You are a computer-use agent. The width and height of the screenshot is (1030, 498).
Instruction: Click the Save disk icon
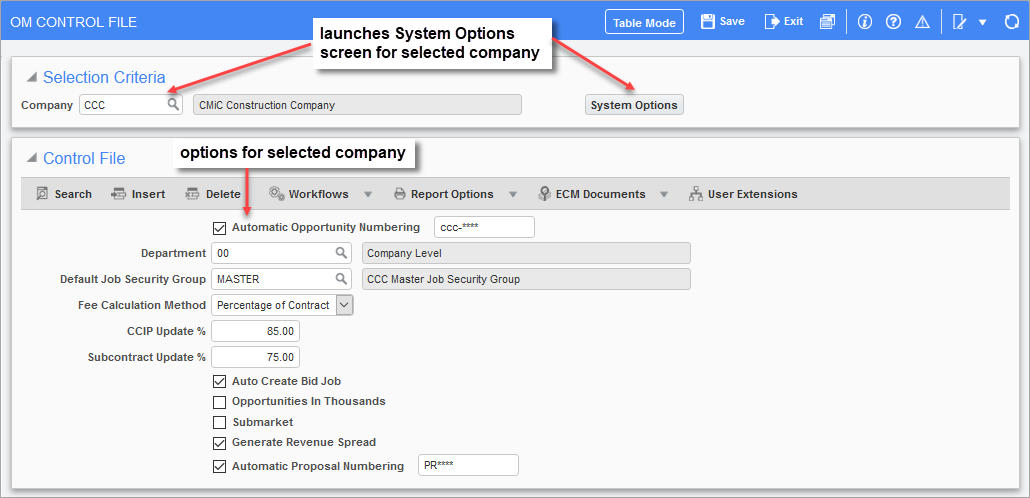(707, 22)
